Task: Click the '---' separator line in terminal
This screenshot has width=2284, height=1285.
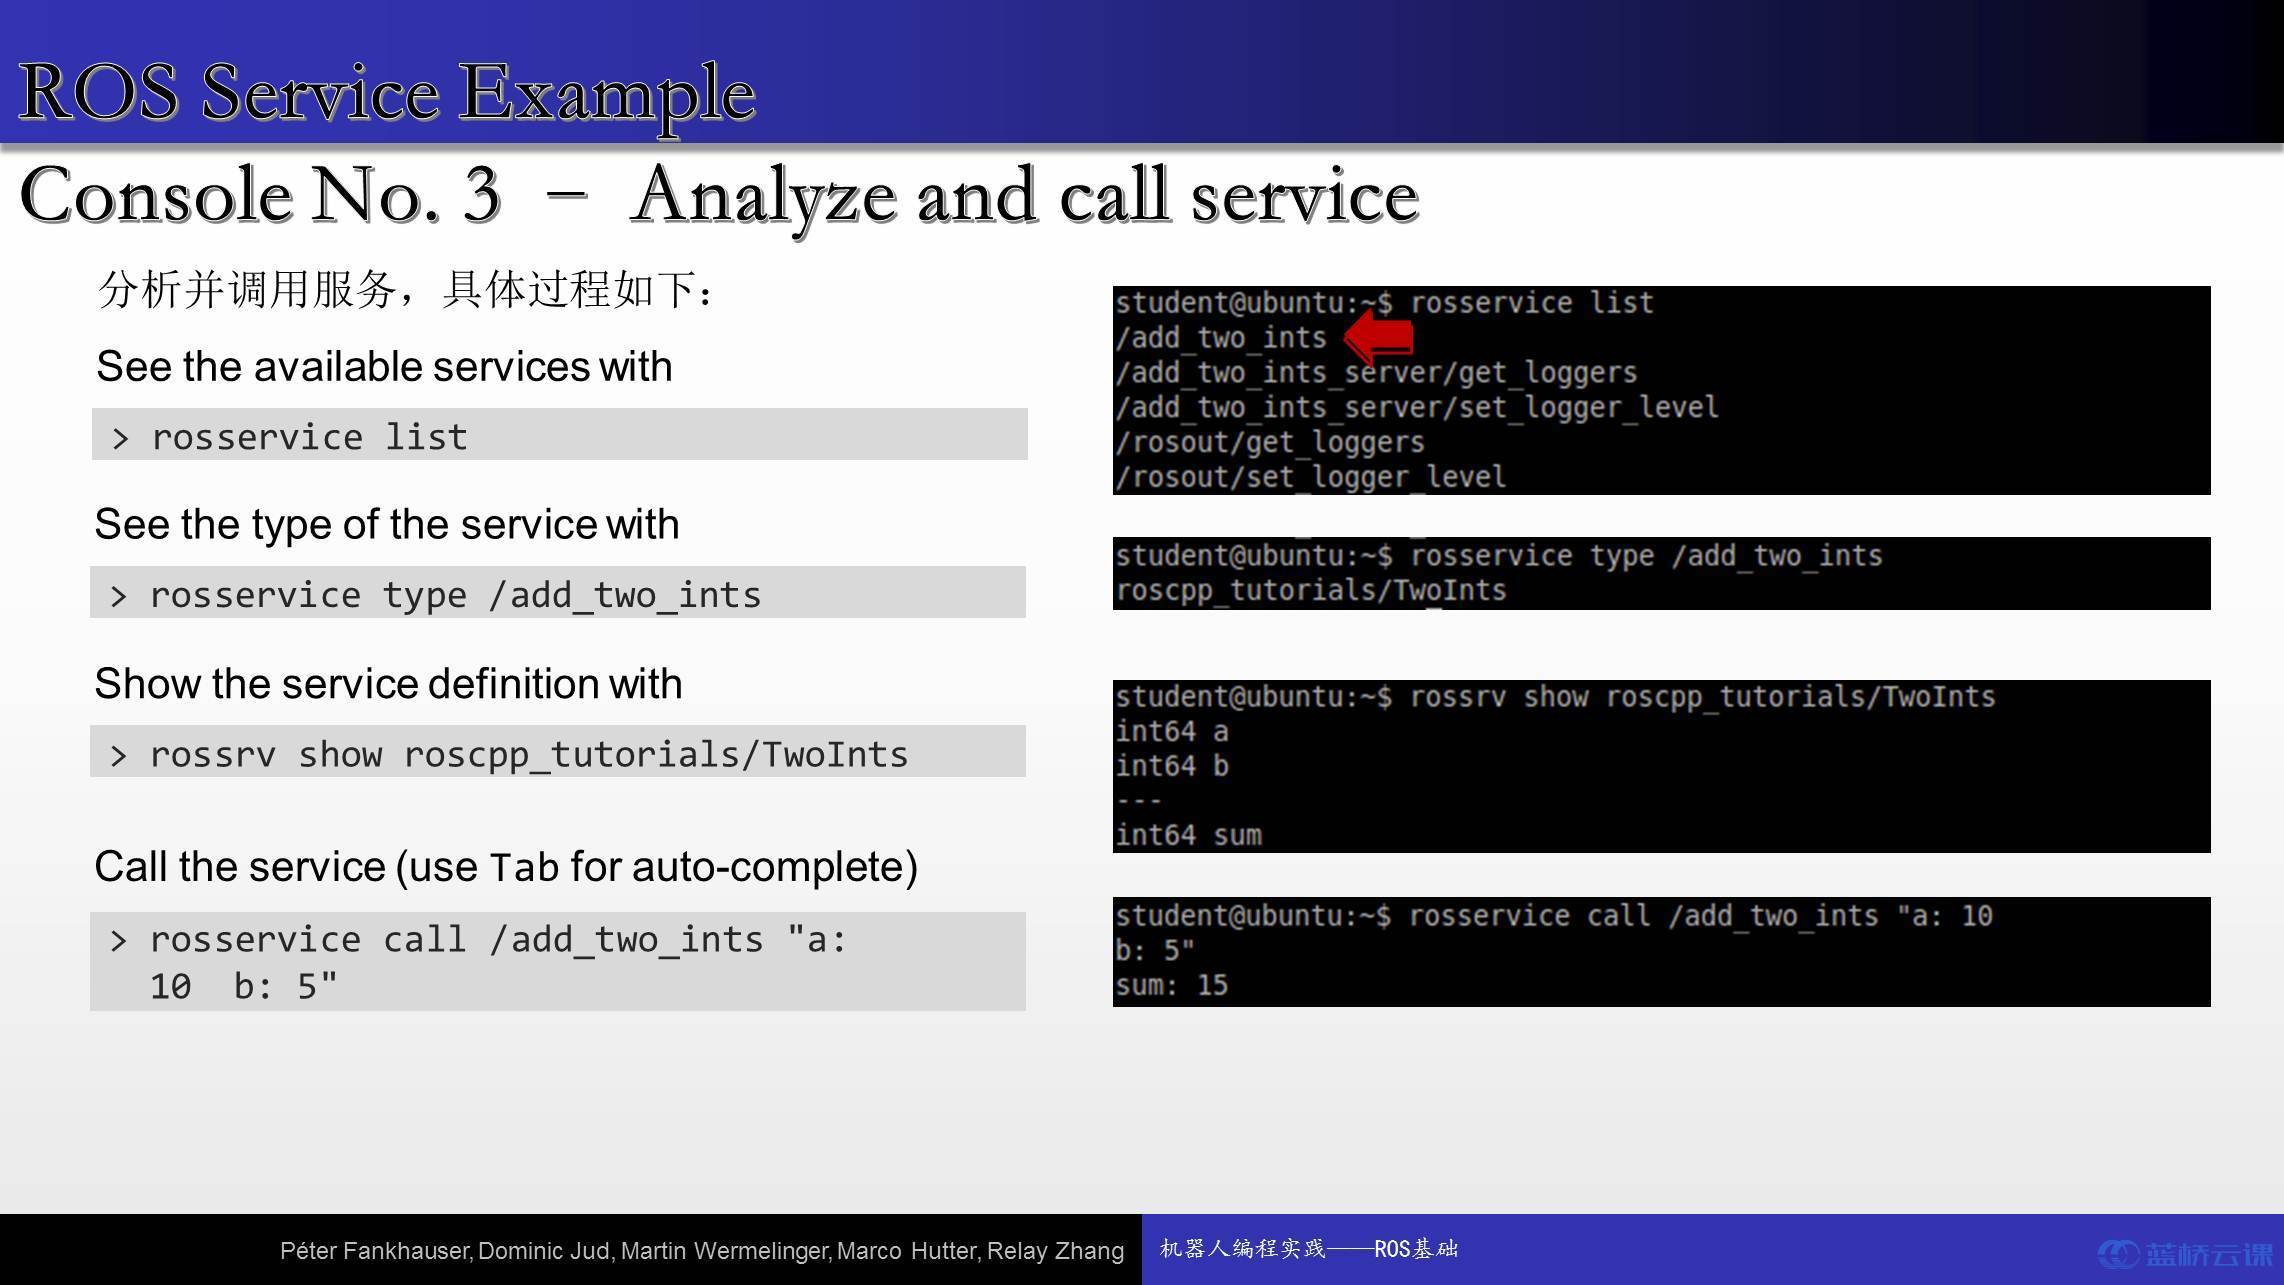Action: [x=1139, y=801]
